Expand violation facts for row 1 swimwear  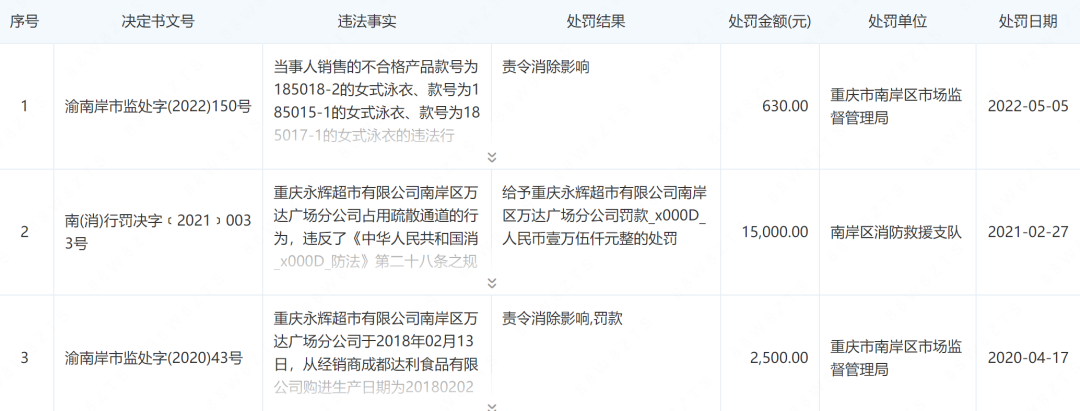coord(492,157)
